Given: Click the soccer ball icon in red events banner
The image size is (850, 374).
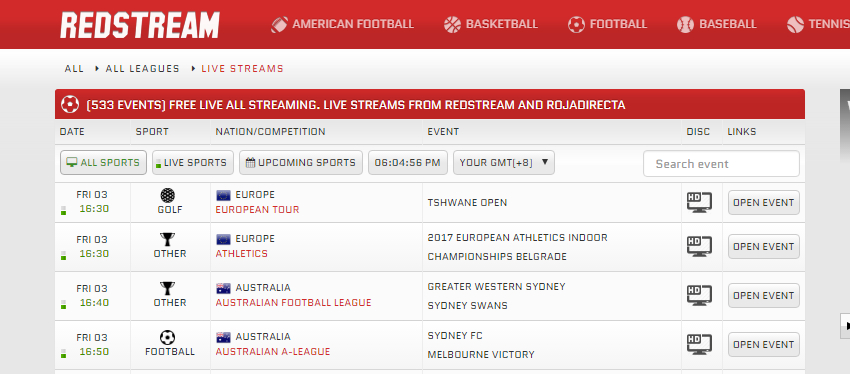Looking at the screenshot, I should [x=70, y=104].
